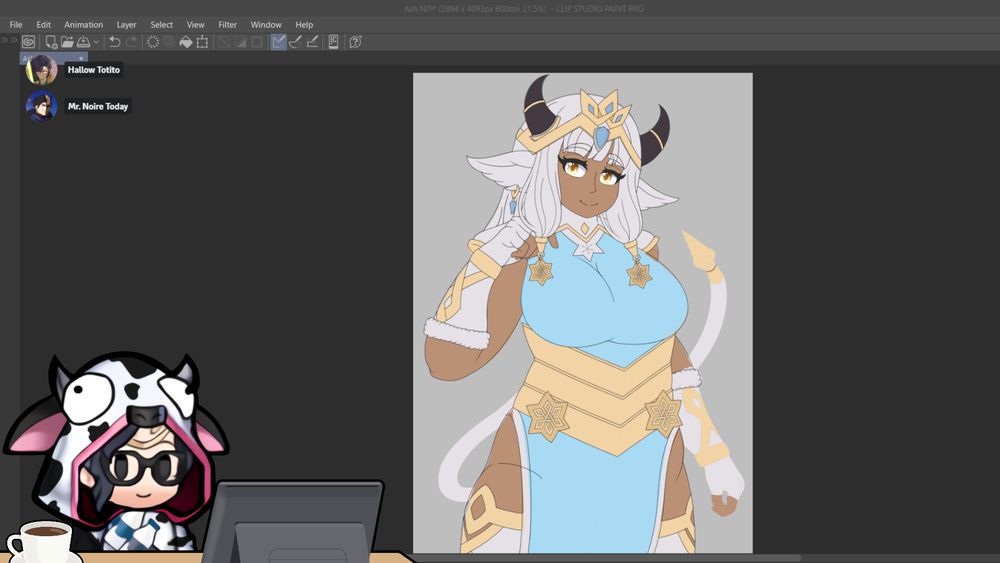This screenshot has width=1000, height=563.
Task: Toggle Snap to Special Ruler icon
Action: [295, 42]
